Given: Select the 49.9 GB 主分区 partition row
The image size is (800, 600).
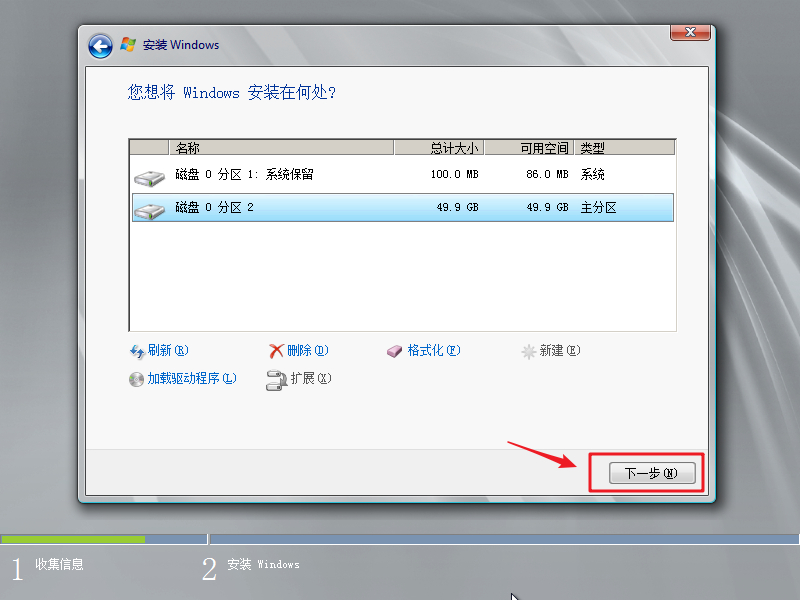Looking at the screenshot, I should pyautogui.click(x=400, y=208).
